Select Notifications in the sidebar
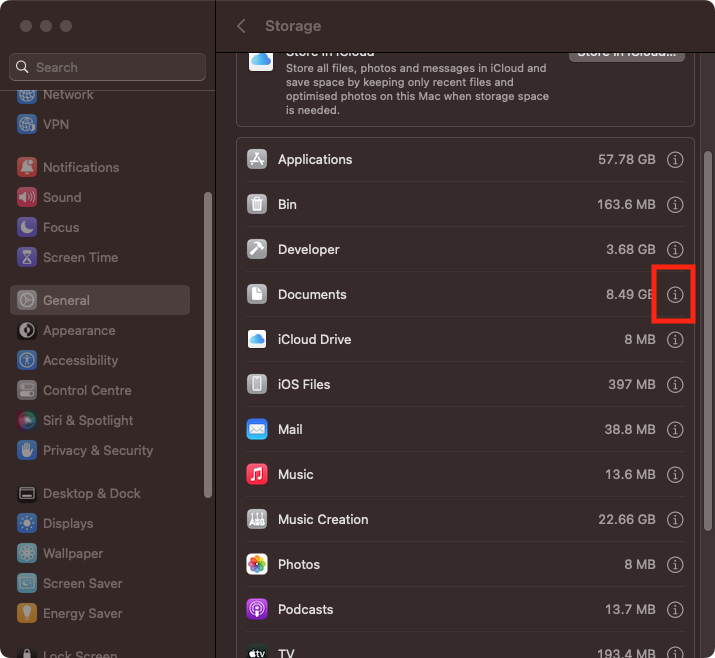This screenshot has height=658, width=715. point(100,167)
